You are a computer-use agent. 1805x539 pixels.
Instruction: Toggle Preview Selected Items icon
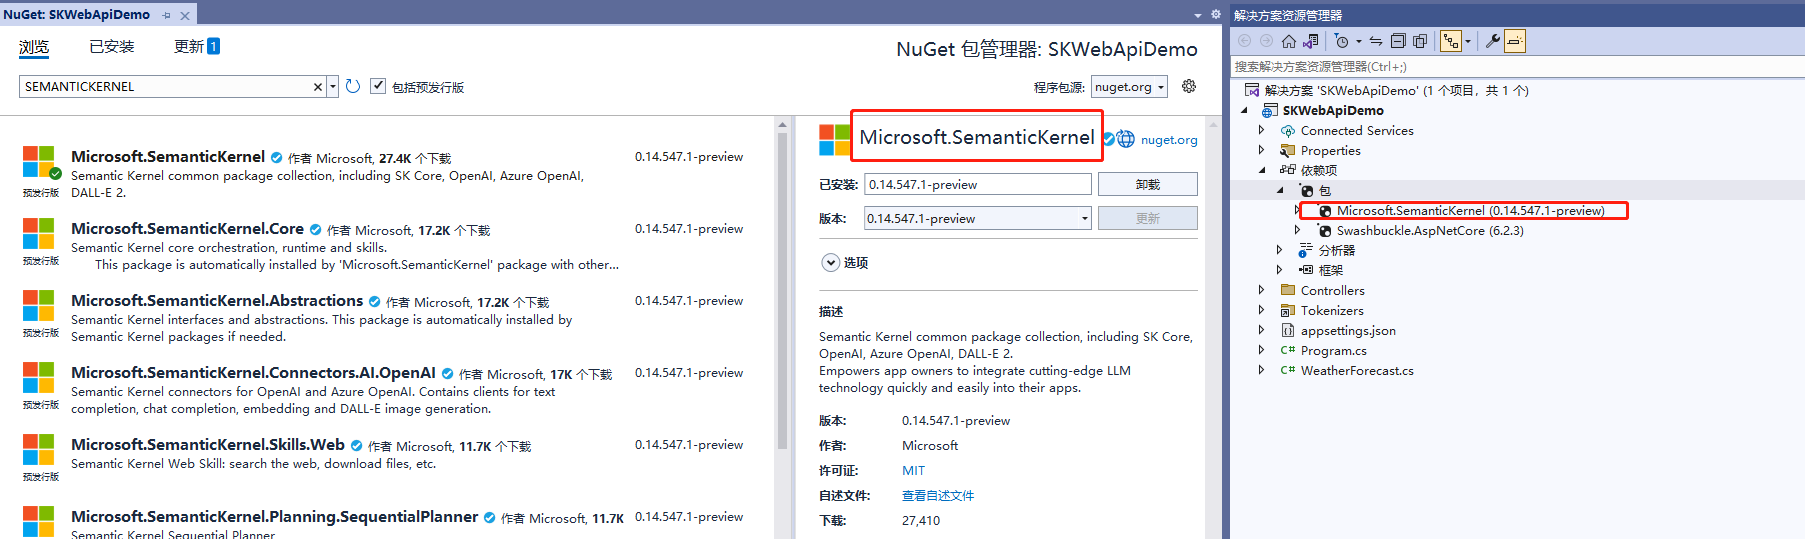click(x=1515, y=41)
